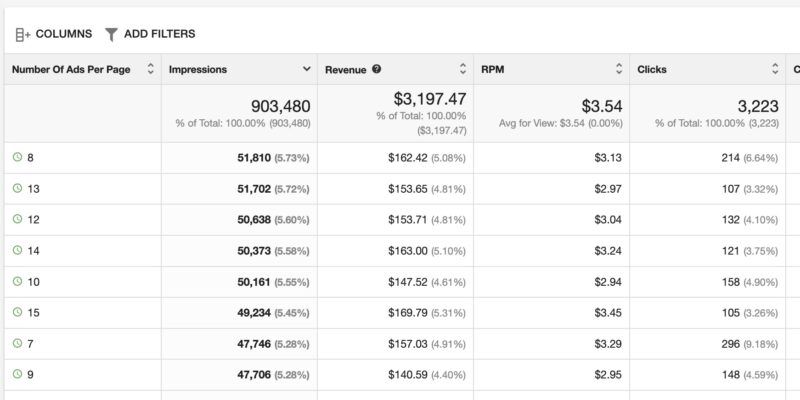Toggle sort arrows on RPM column

(619, 69)
